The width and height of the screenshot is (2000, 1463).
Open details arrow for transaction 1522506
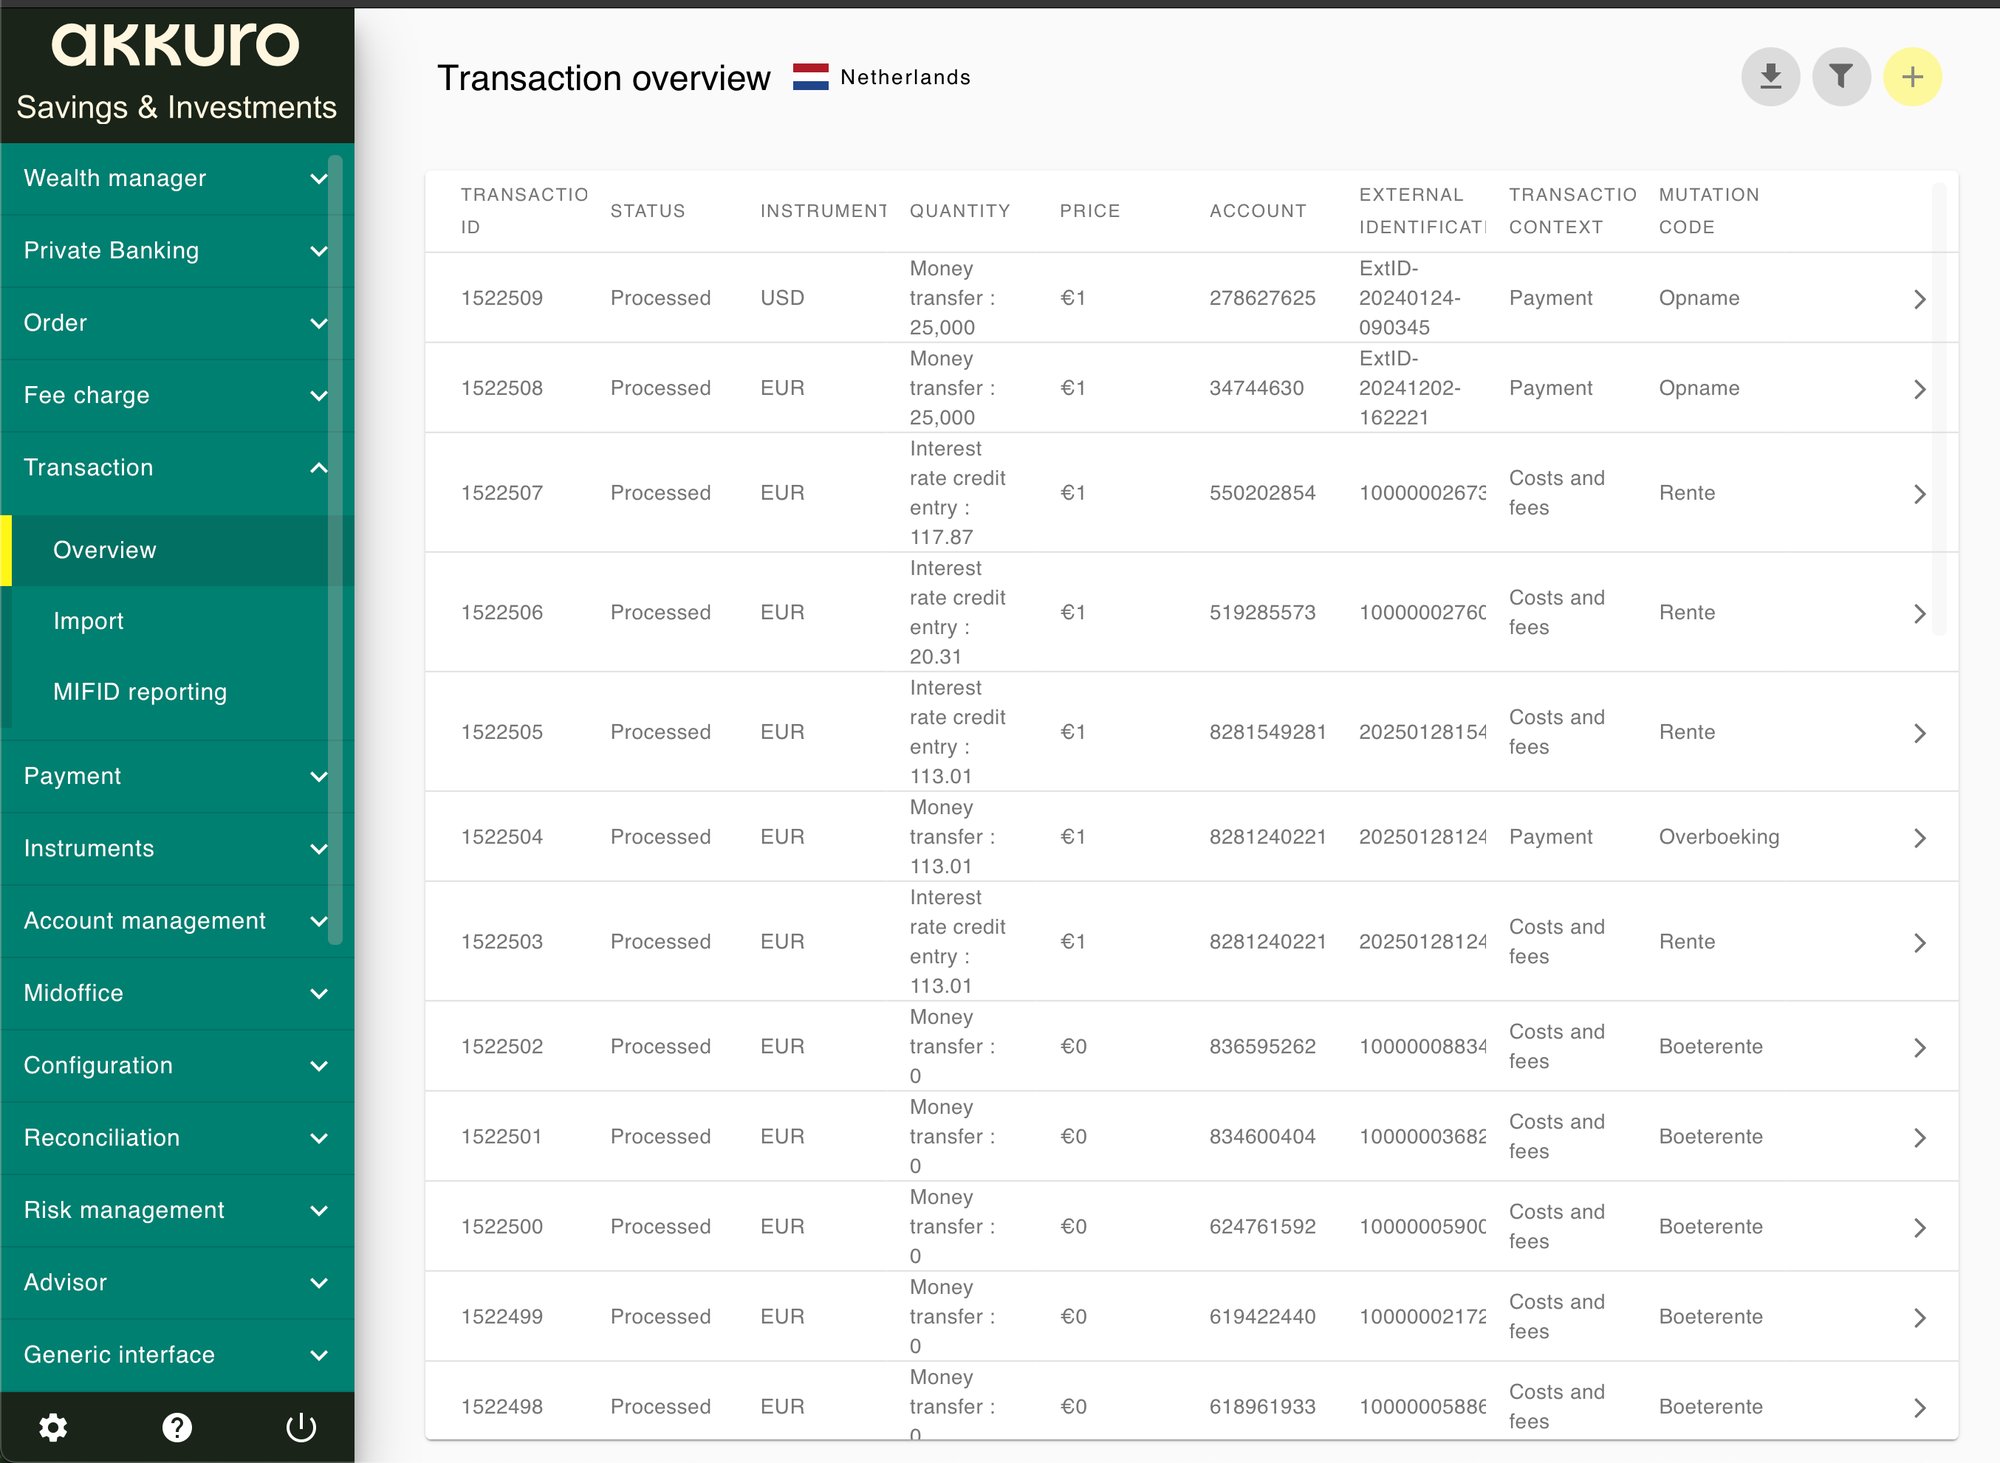coord(1919,613)
